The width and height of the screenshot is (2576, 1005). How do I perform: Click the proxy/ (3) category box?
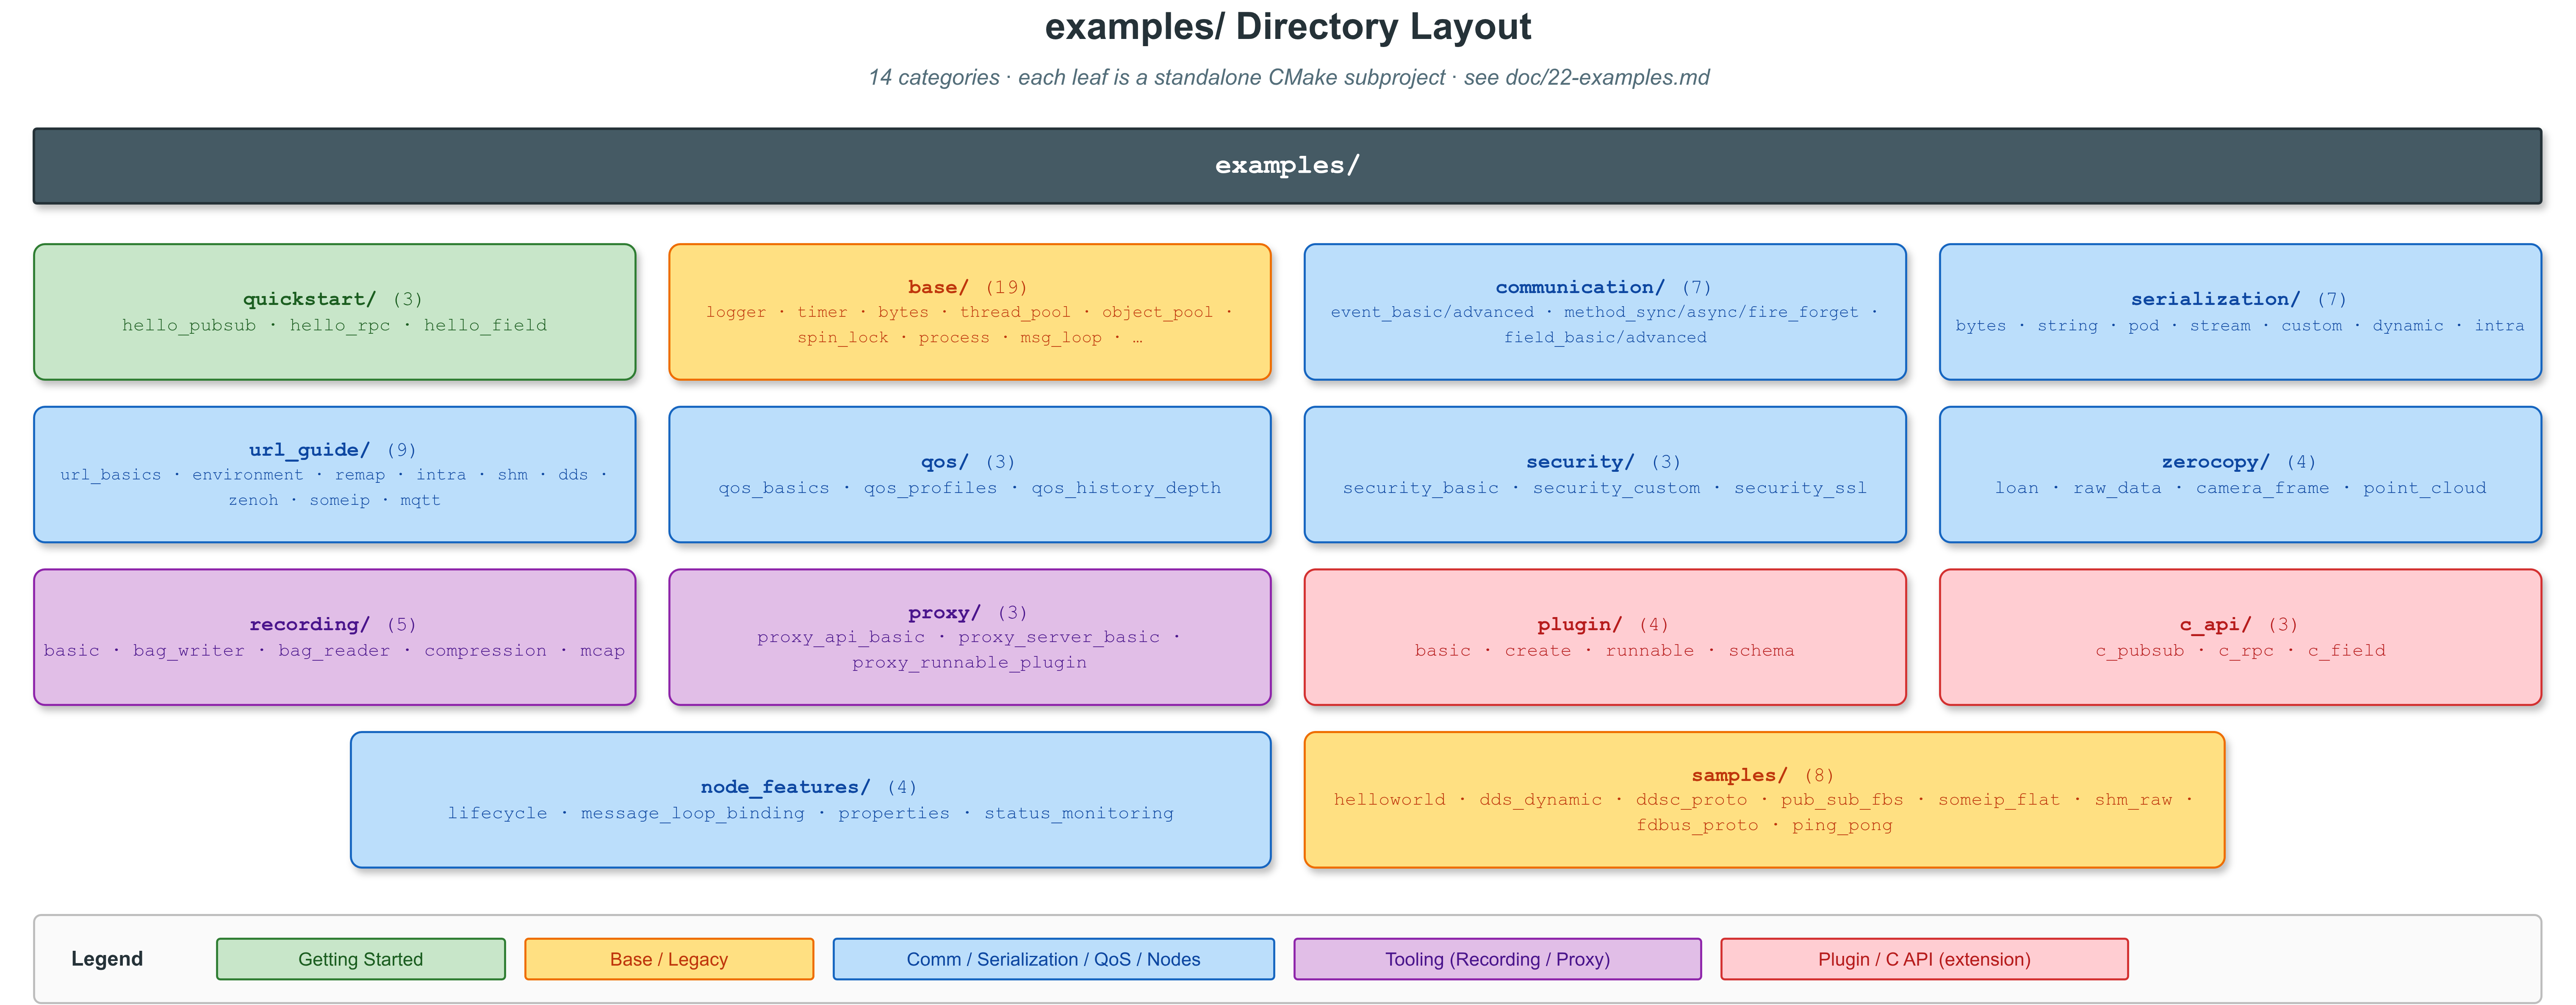pos(970,637)
